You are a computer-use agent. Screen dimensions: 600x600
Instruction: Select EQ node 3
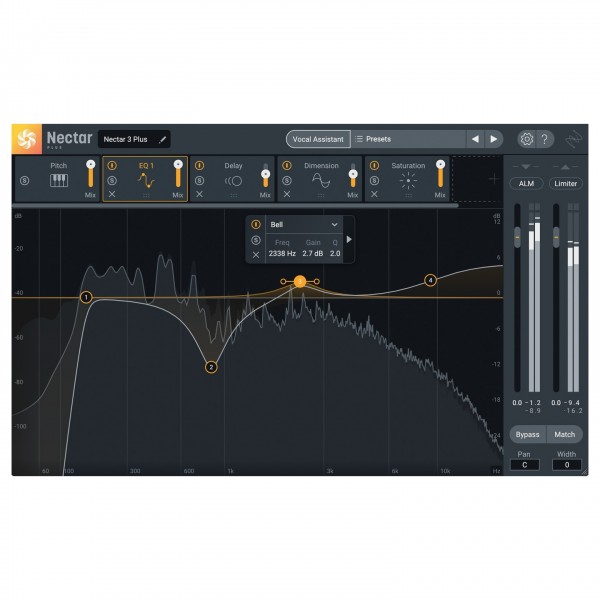pos(300,282)
